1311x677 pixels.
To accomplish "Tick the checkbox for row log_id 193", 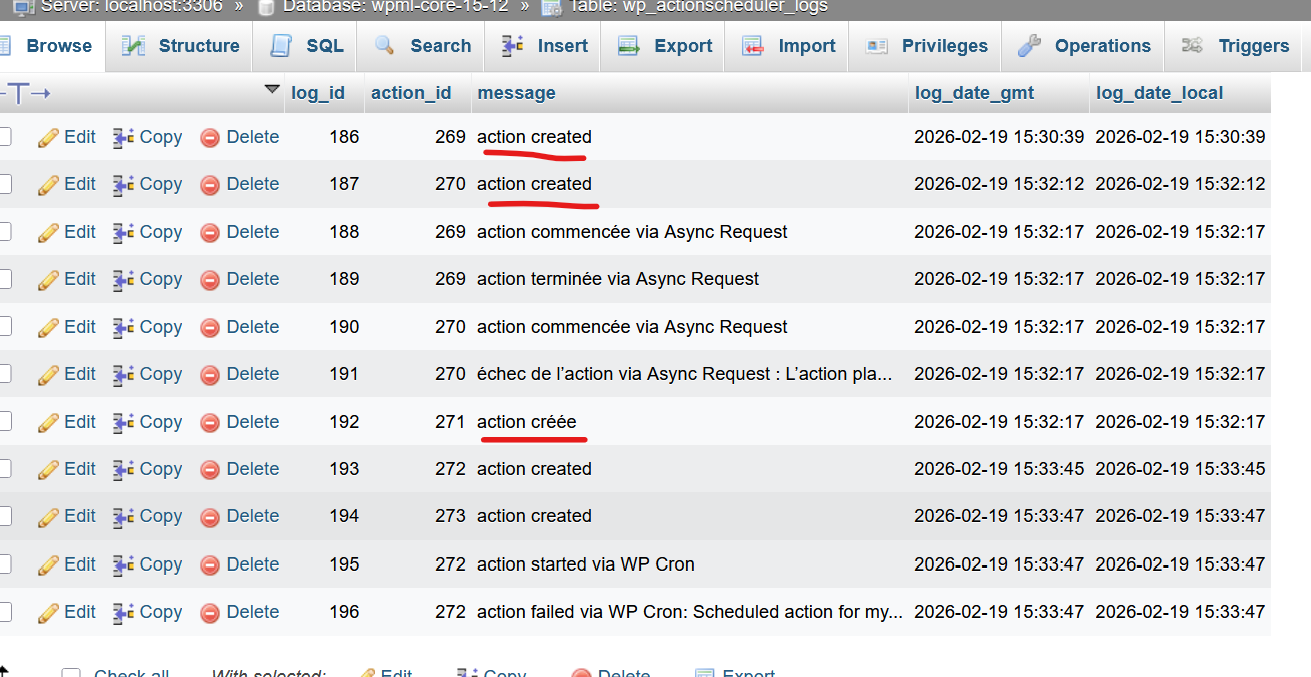I will tap(4, 469).
